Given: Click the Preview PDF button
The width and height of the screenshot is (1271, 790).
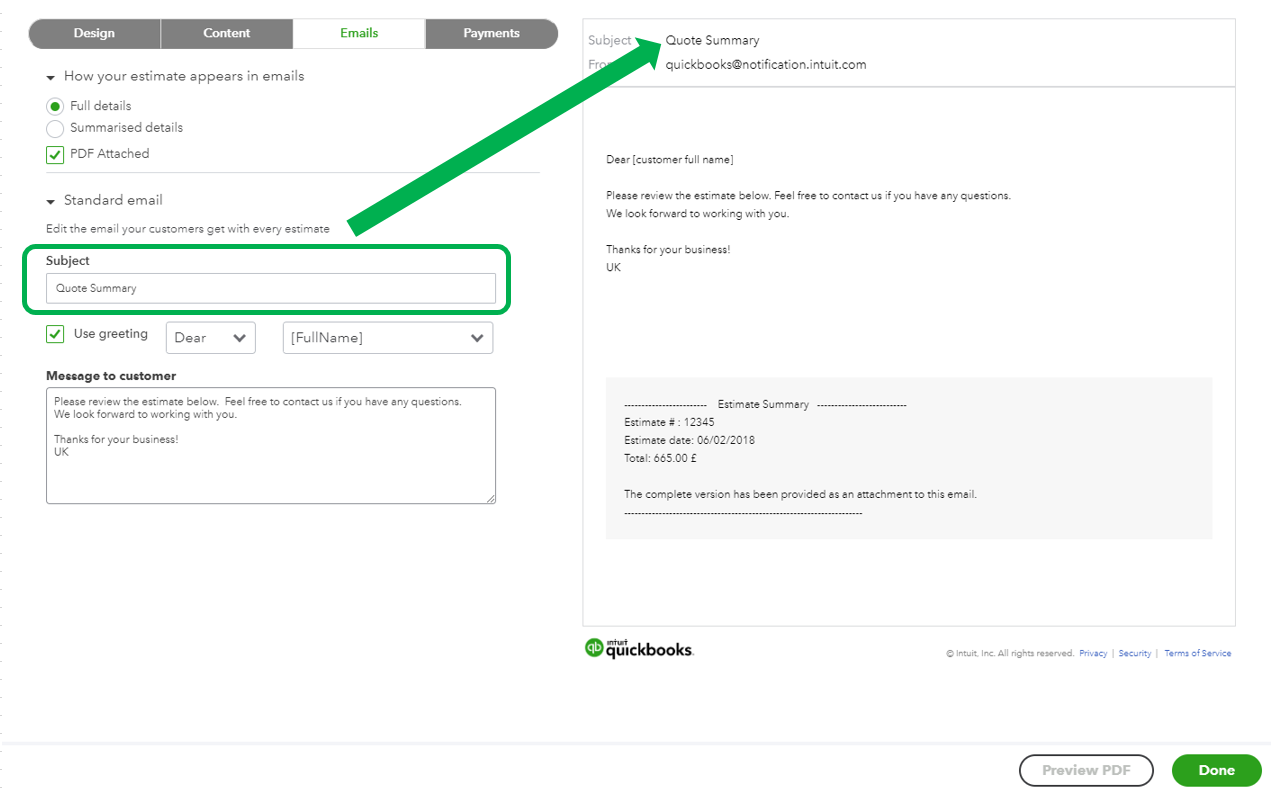Looking at the screenshot, I should pos(1086,770).
